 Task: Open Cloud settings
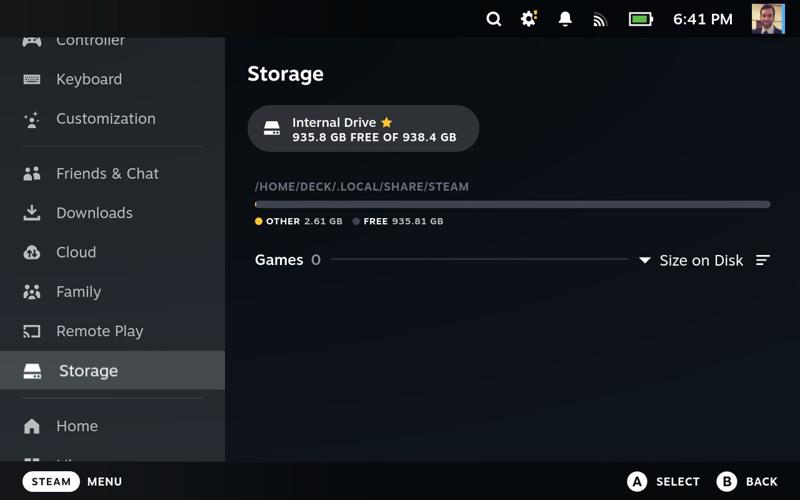pos(112,252)
